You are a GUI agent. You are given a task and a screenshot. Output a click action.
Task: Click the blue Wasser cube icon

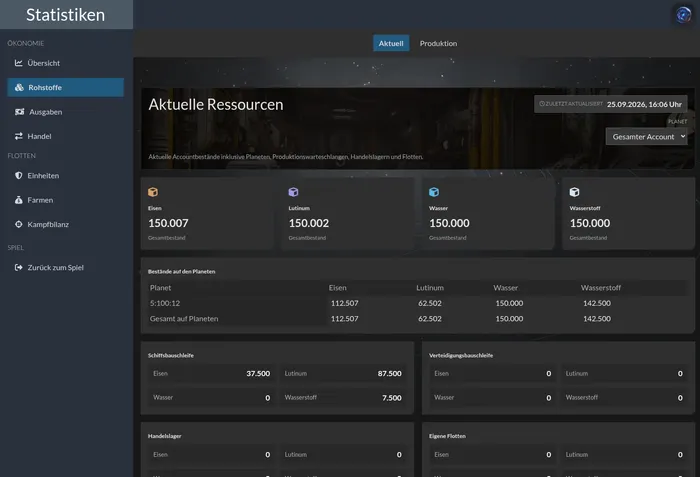coord(434,192)
